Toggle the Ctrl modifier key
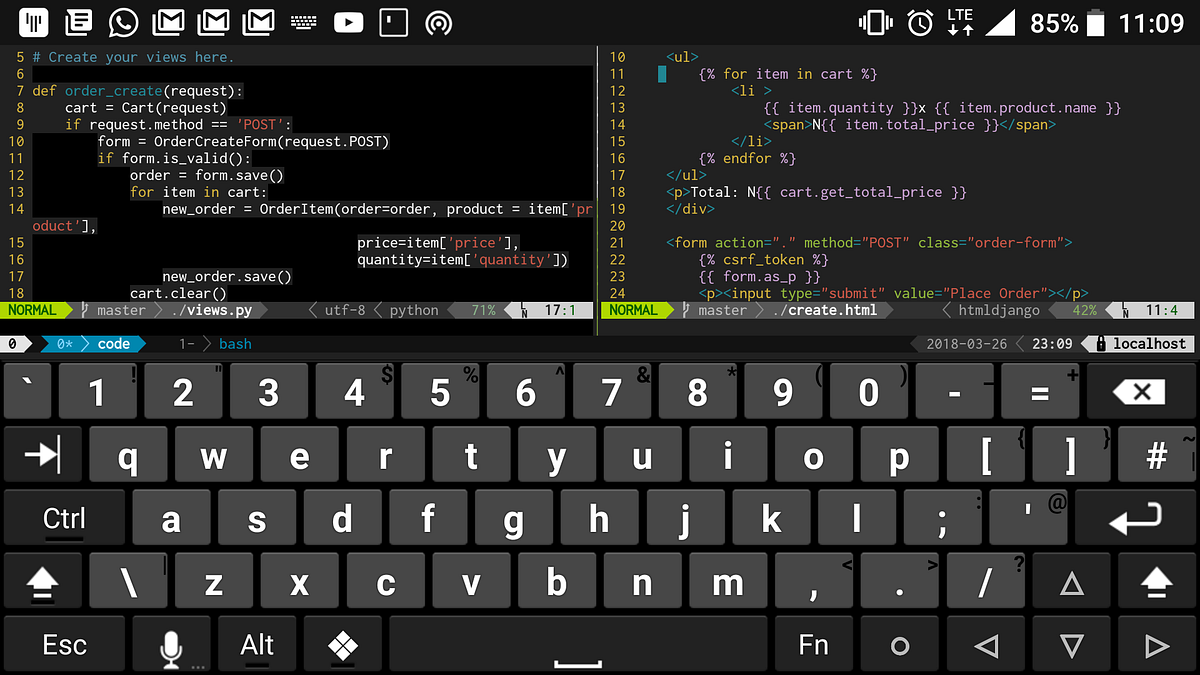Image resolution: width=1200 pixels, height=675 pixels. click(x=65, y=518)
